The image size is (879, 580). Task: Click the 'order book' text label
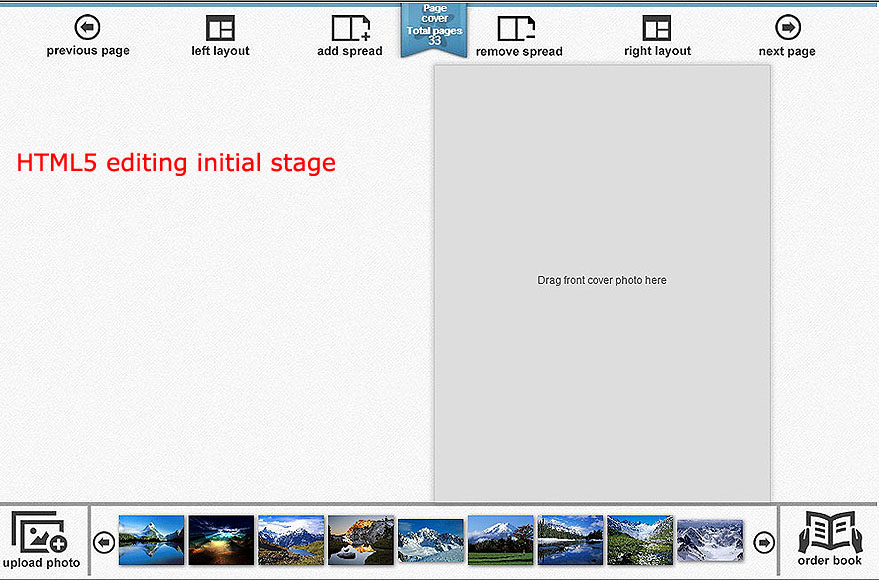[830, 560]
